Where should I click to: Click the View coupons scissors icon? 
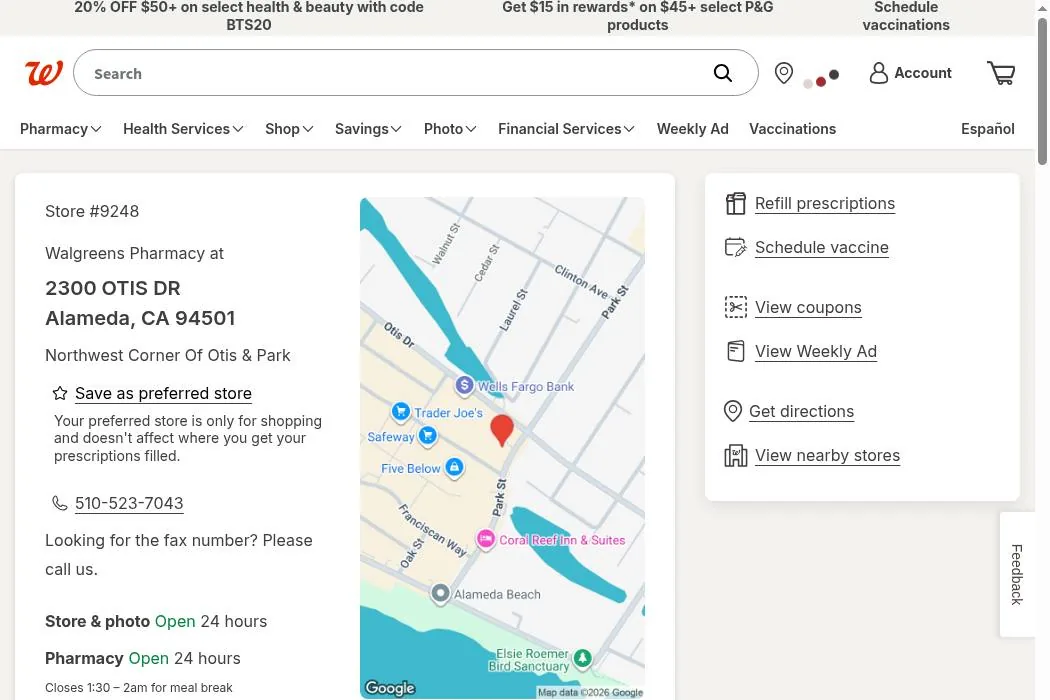[735, 307]
